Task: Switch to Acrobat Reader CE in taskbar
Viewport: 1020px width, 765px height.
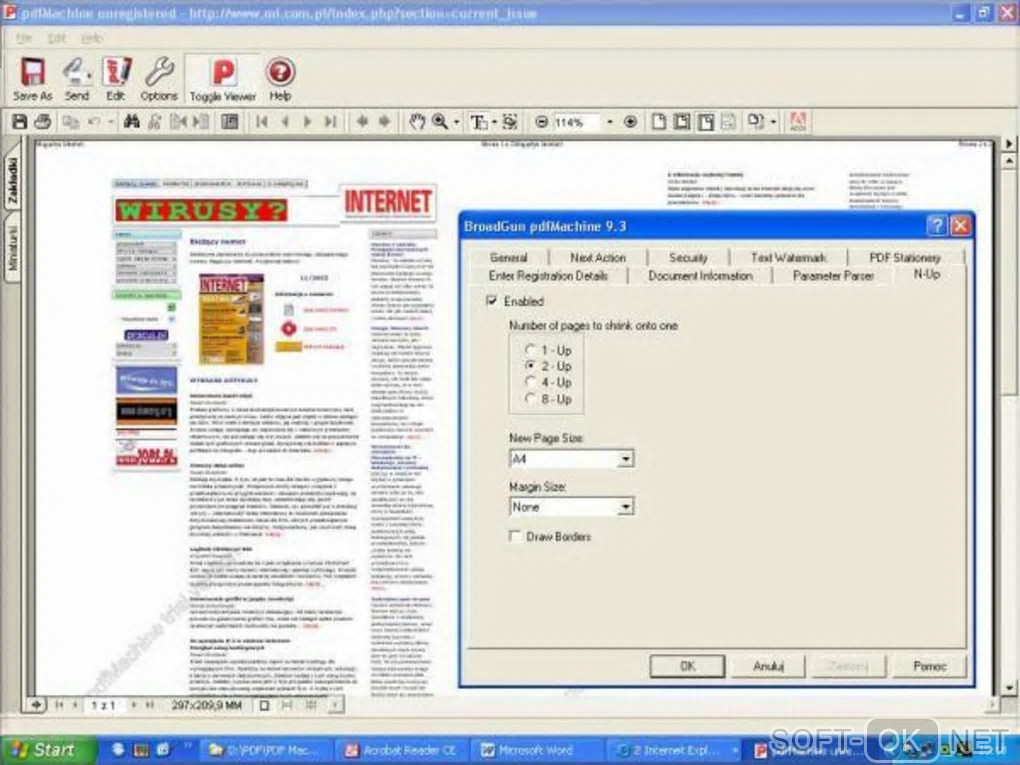Action: click(x=401, y=750)
